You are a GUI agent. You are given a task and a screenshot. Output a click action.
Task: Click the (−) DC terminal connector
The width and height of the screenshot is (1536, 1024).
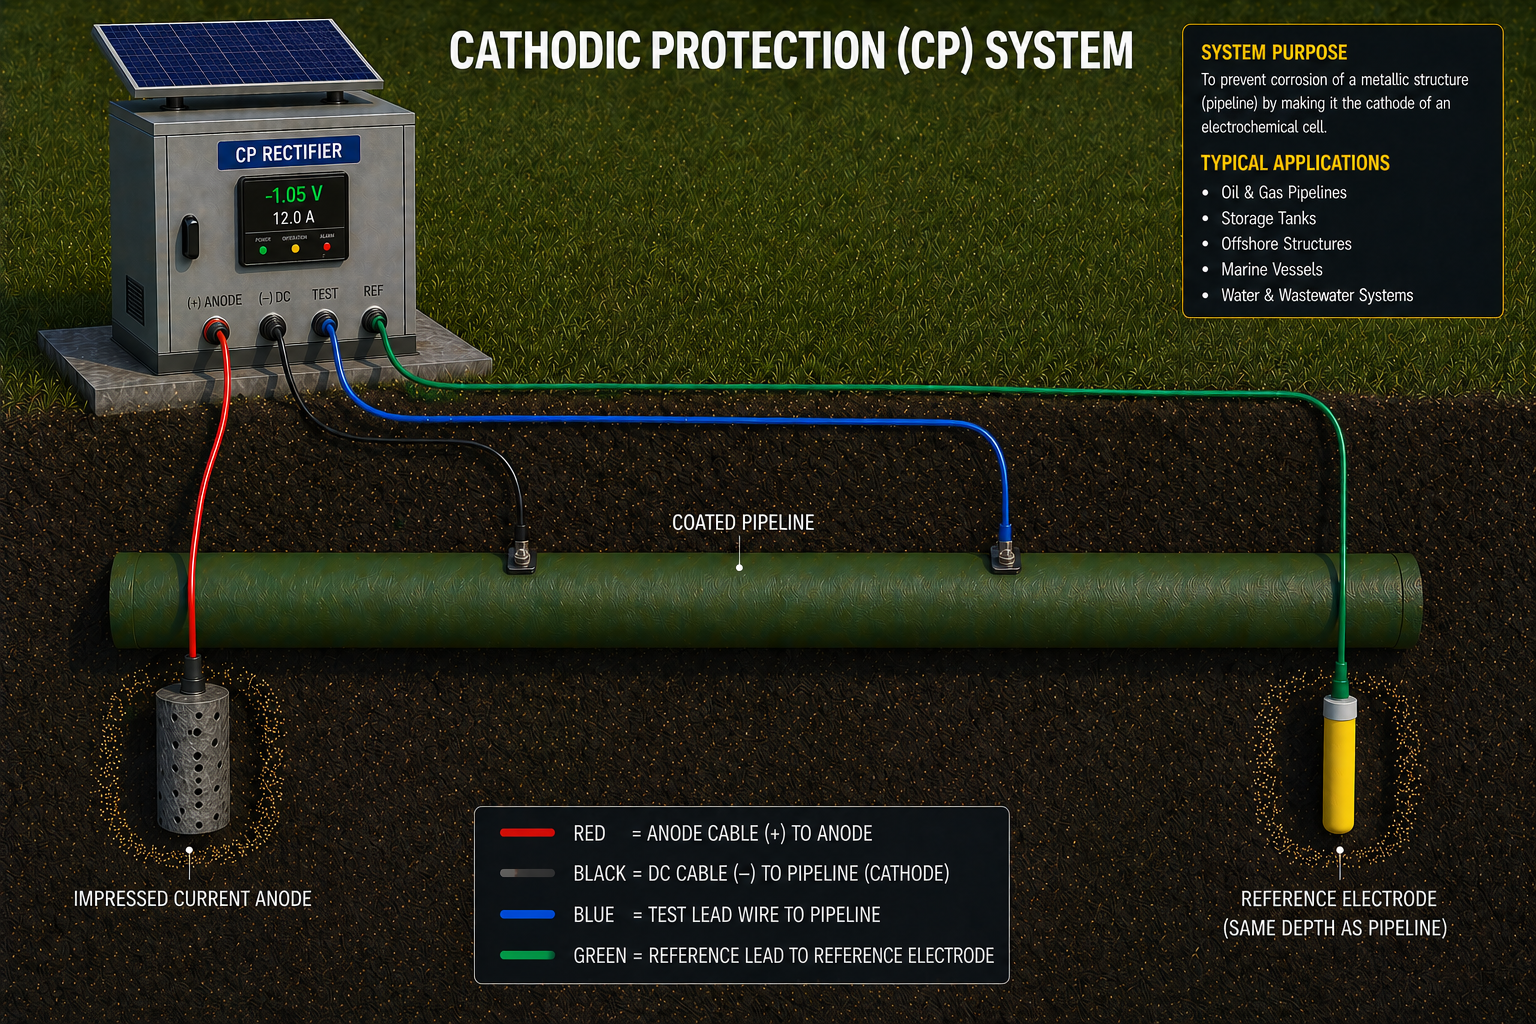pos(272,325)
